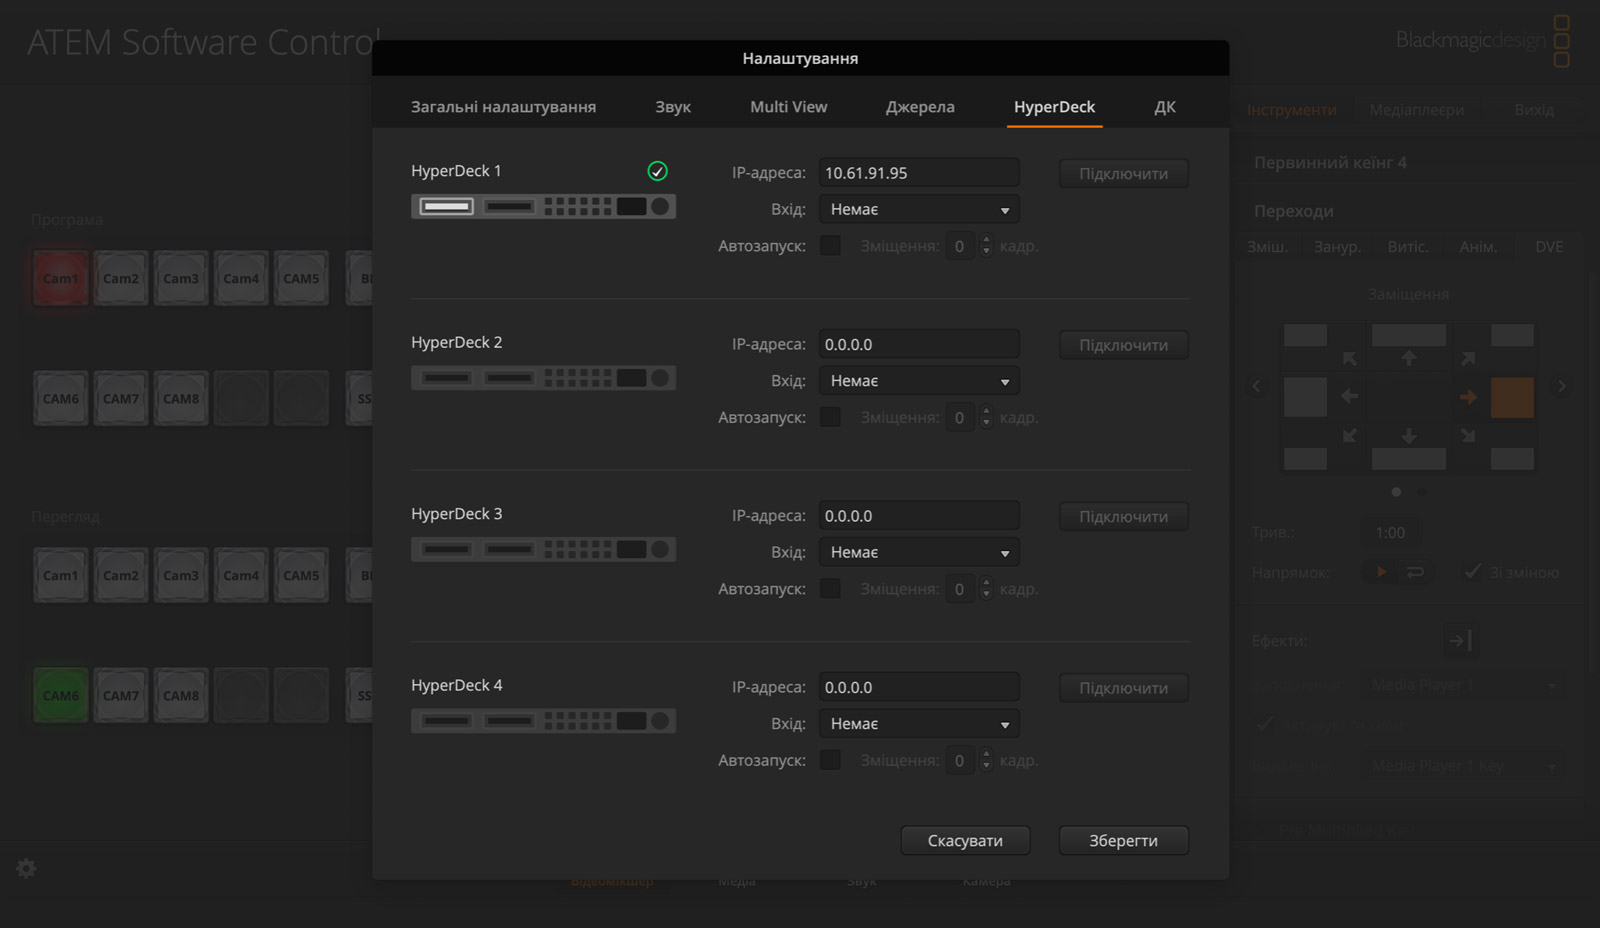Toggle the 'Зі зміною' checkbox
This screenshot has height=928, width=1600.
click(1473, 571)
